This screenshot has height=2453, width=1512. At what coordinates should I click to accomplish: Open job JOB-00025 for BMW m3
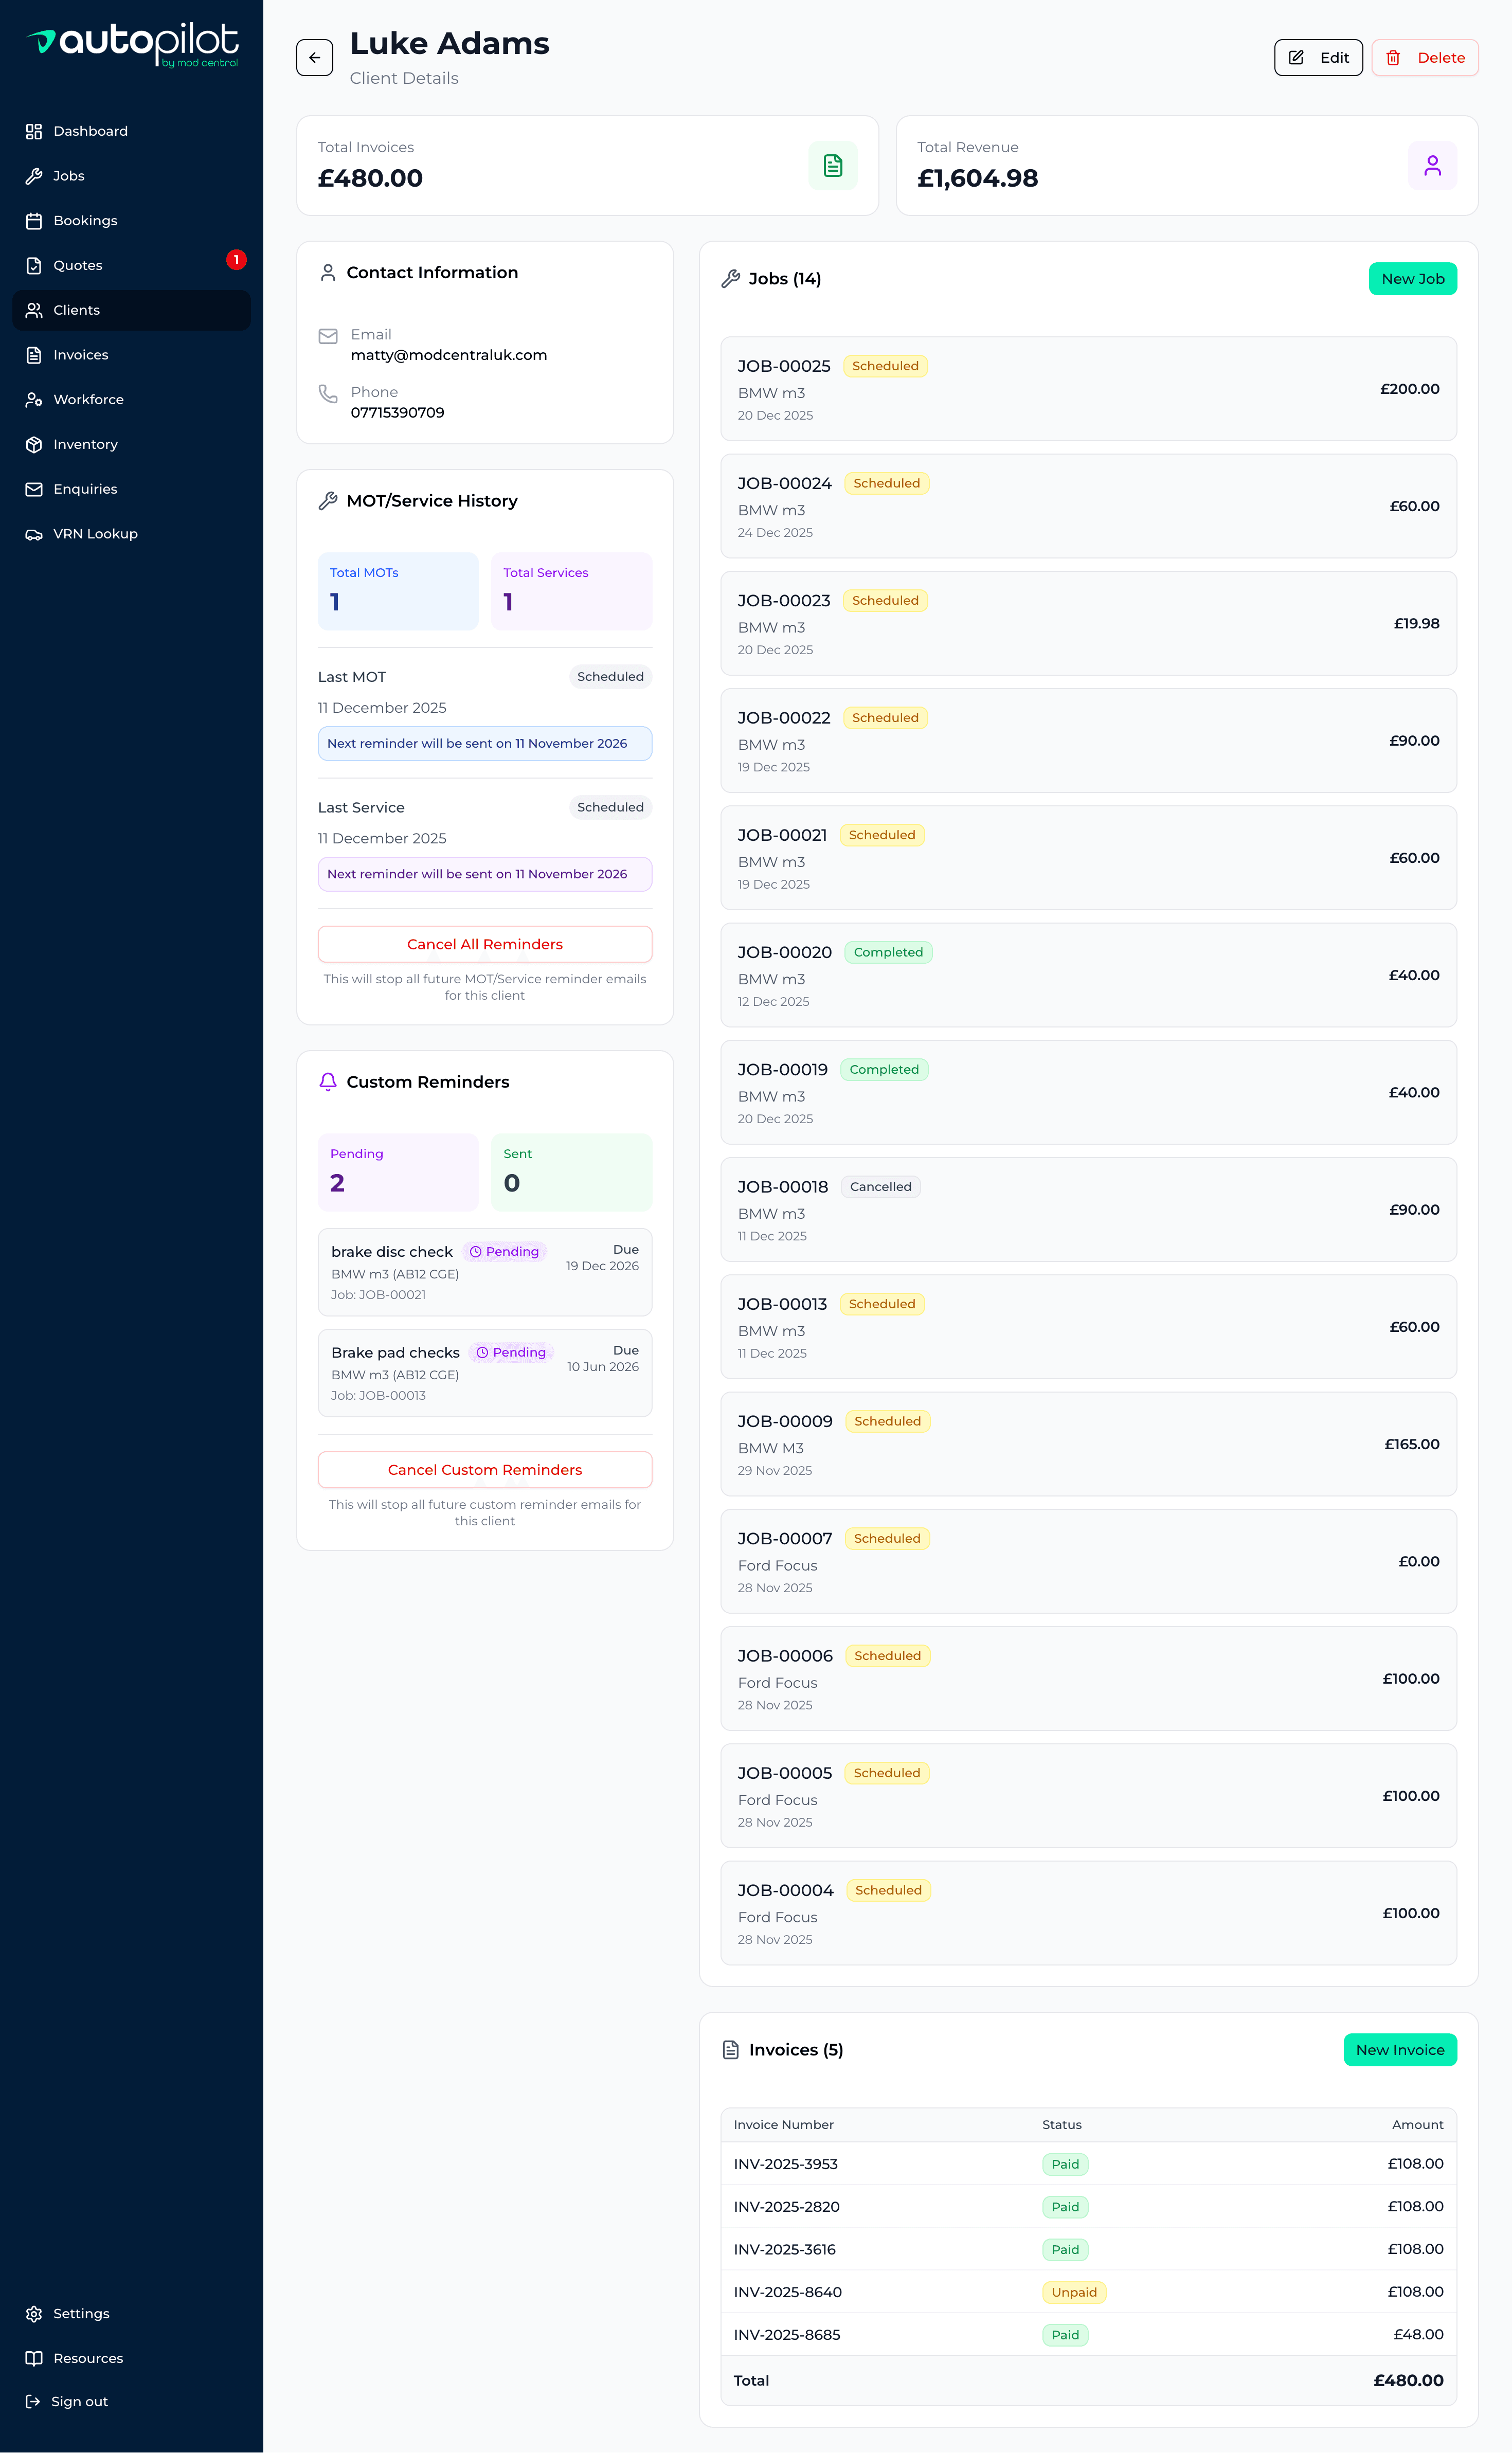point(1088,389)
